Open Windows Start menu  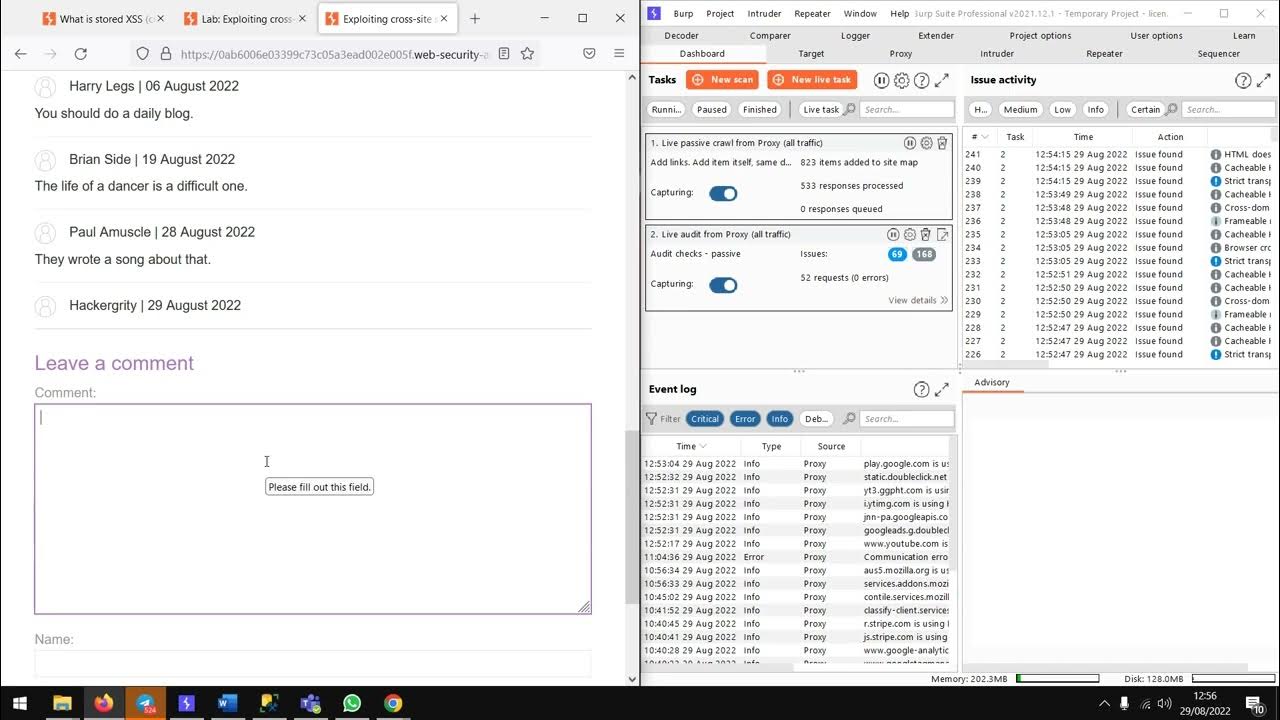tap(19, 703)
